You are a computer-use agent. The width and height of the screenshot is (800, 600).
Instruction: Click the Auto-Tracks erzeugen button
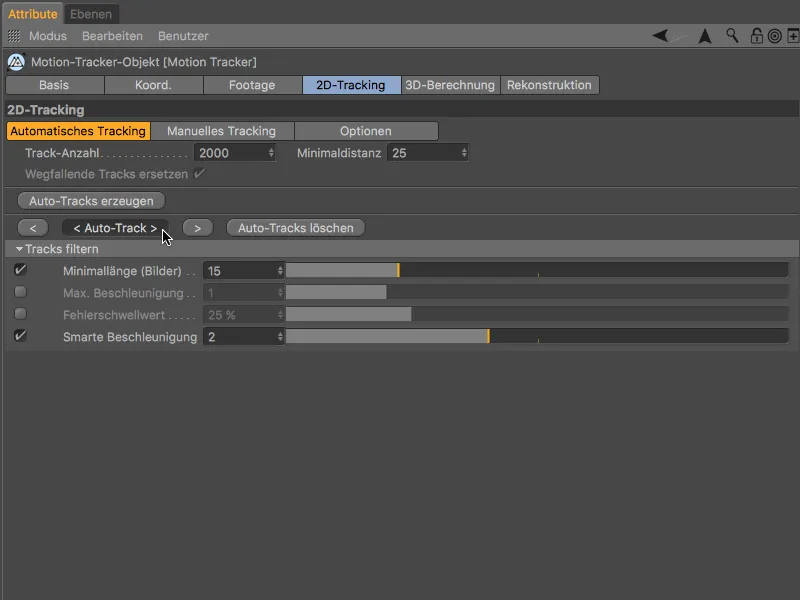pos(91,201)
